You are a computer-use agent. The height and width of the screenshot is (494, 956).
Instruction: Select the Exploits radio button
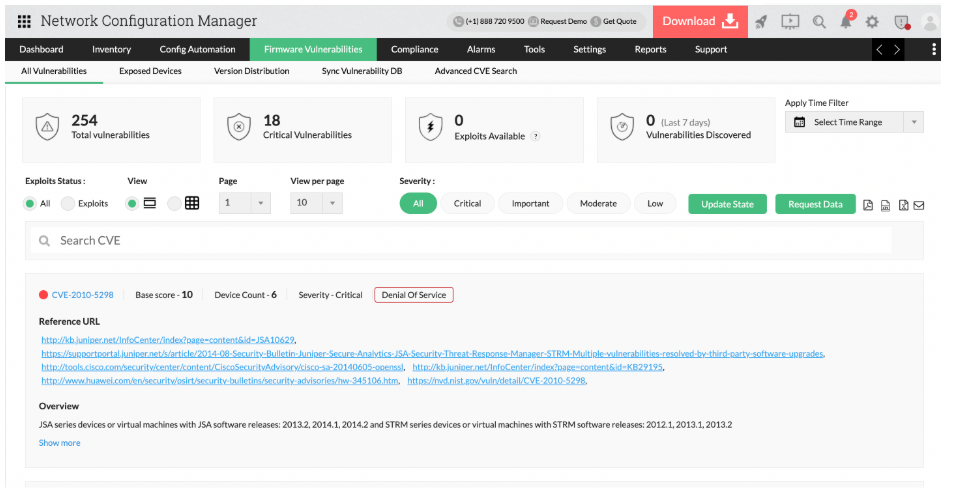(68, 203)
